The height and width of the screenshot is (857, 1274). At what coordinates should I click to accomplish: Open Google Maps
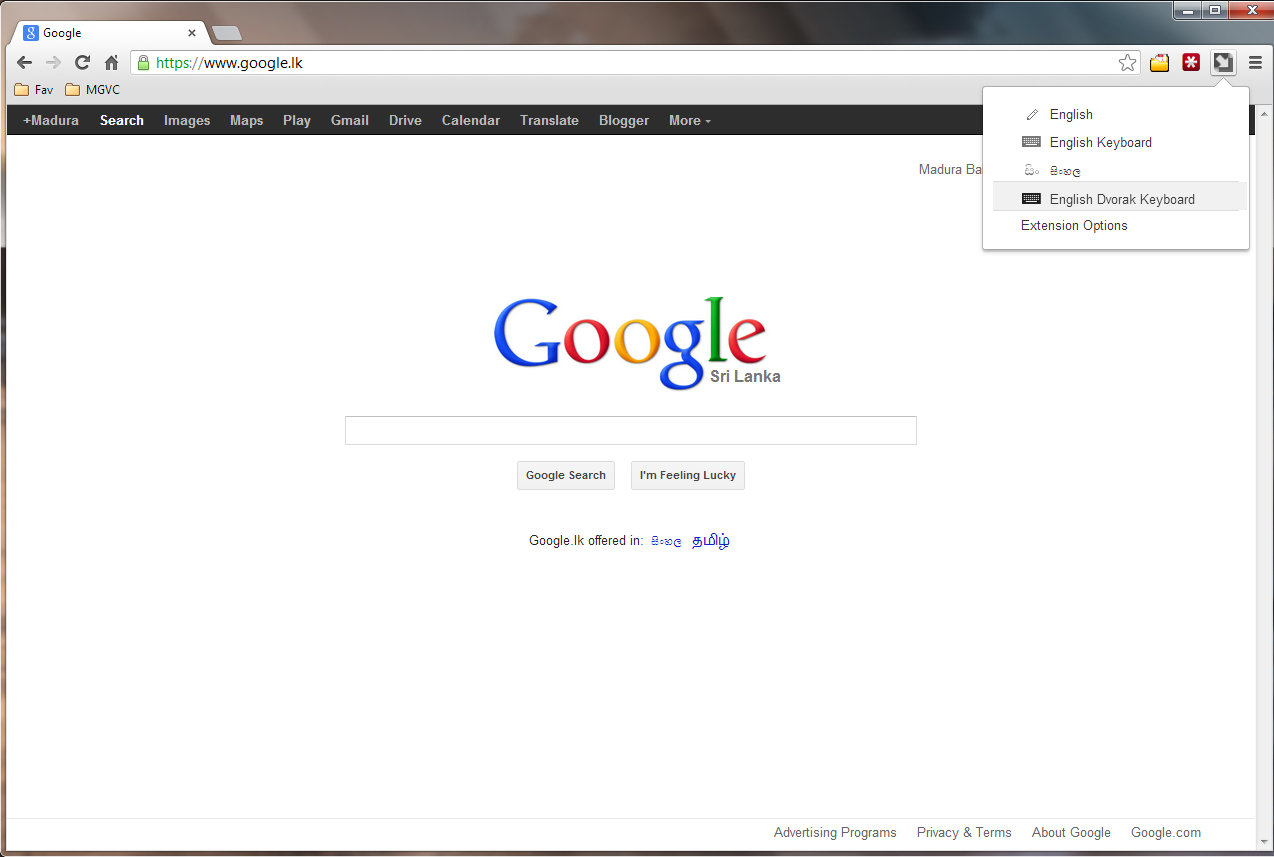(x=246, y=120)
